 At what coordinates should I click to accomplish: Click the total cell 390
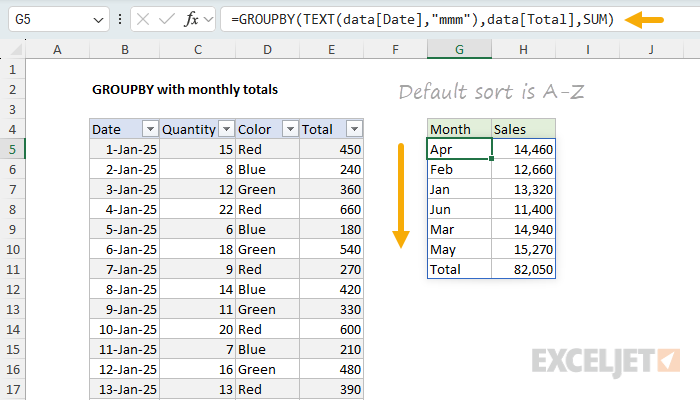point(331,389)
